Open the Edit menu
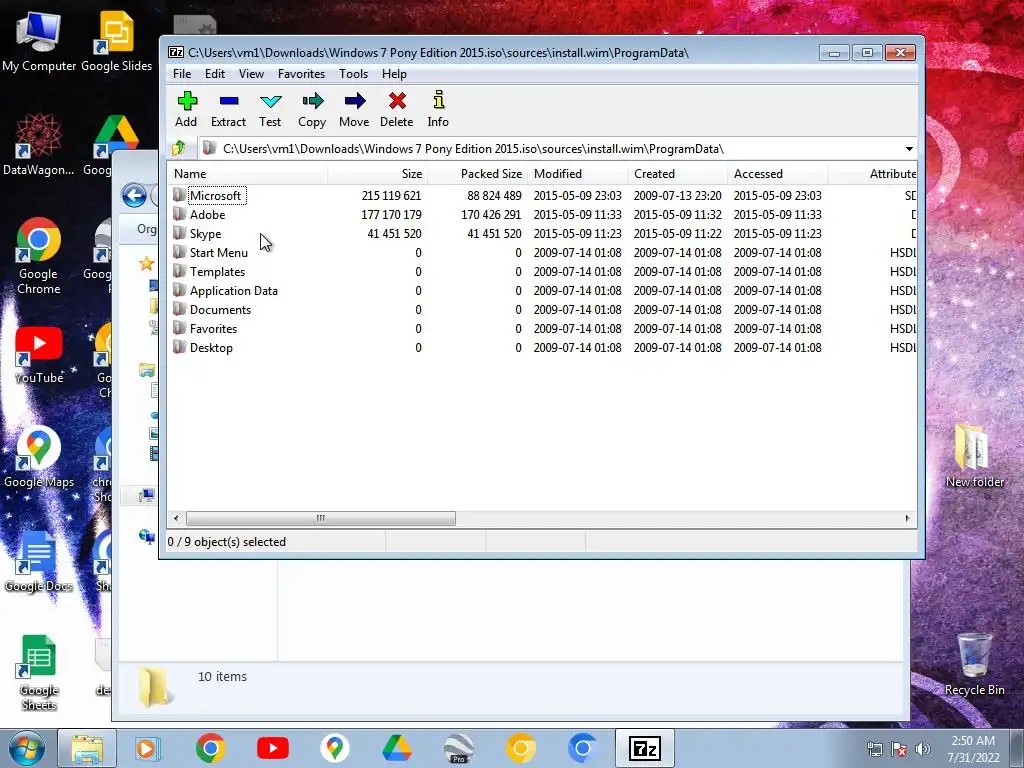The image size is (1024, 768). 215,74
